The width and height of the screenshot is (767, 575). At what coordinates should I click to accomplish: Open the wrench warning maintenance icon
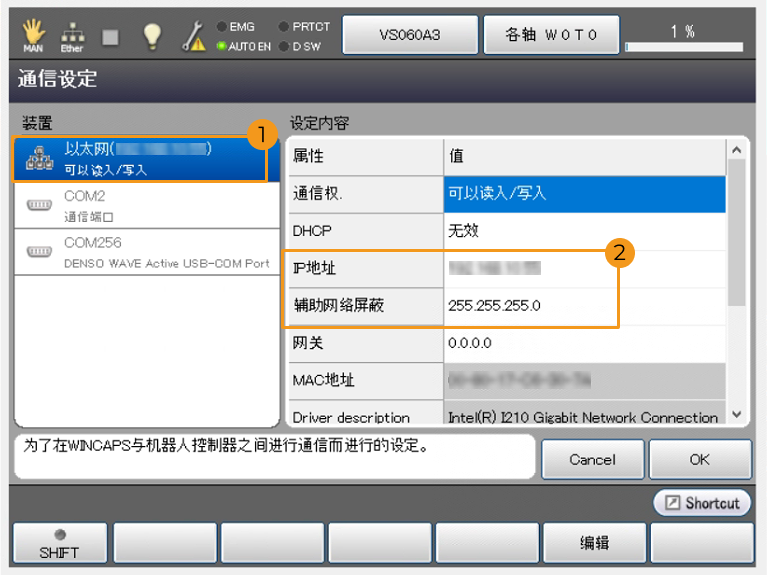(x=194, y=36)
